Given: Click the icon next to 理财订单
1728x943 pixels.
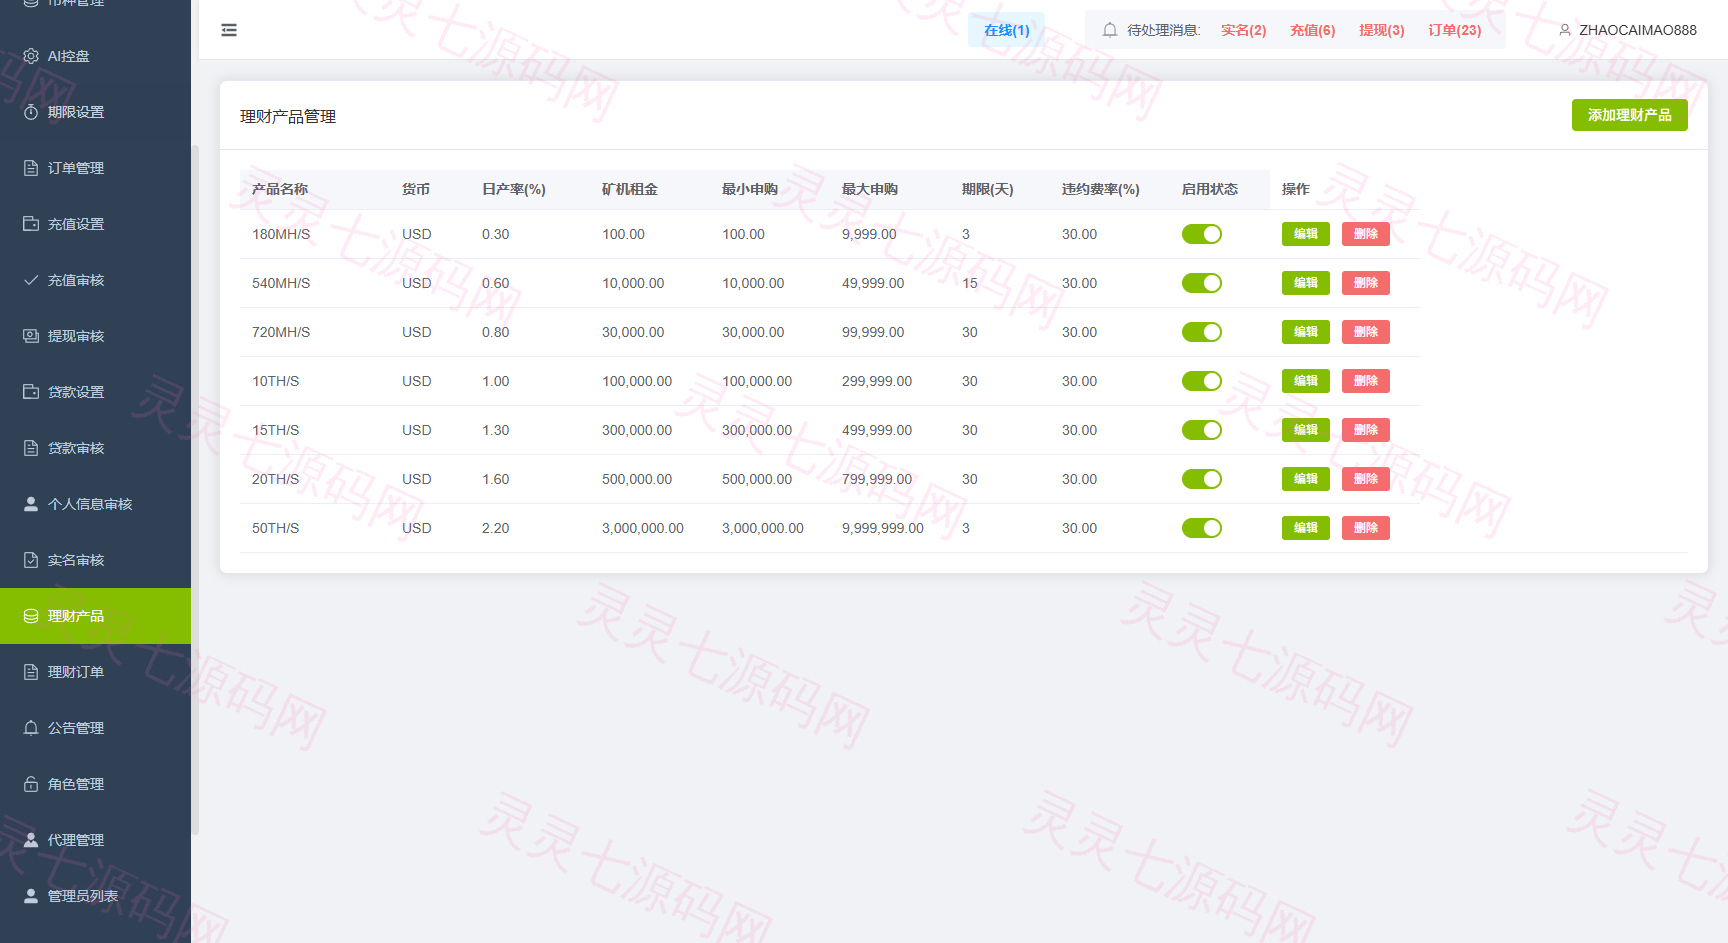Looking at the screenshot, I should coord(31,672).
